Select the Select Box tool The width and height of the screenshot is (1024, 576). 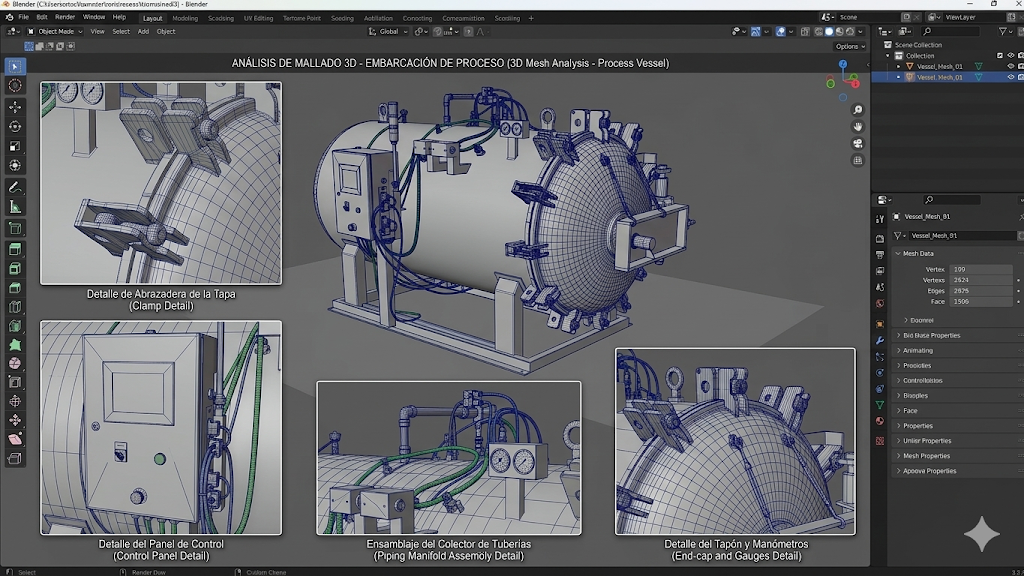(15, 67)
